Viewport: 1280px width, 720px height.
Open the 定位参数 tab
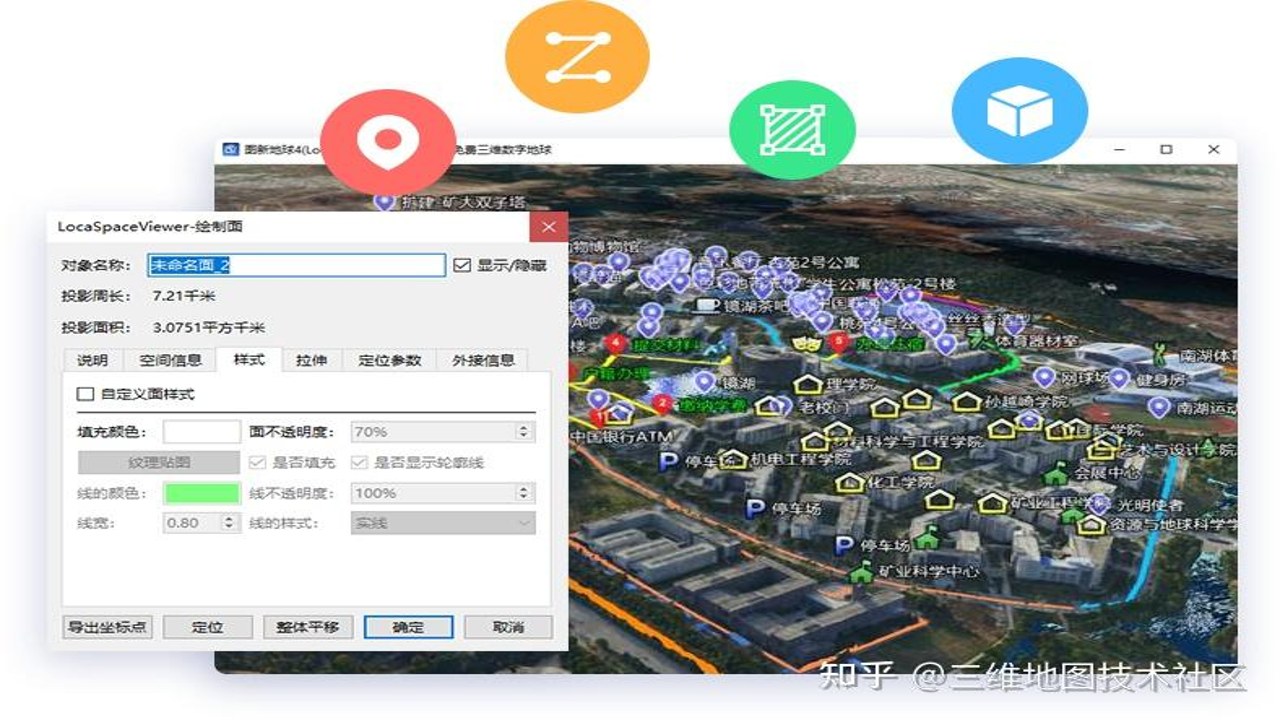[x=390, y=360]
